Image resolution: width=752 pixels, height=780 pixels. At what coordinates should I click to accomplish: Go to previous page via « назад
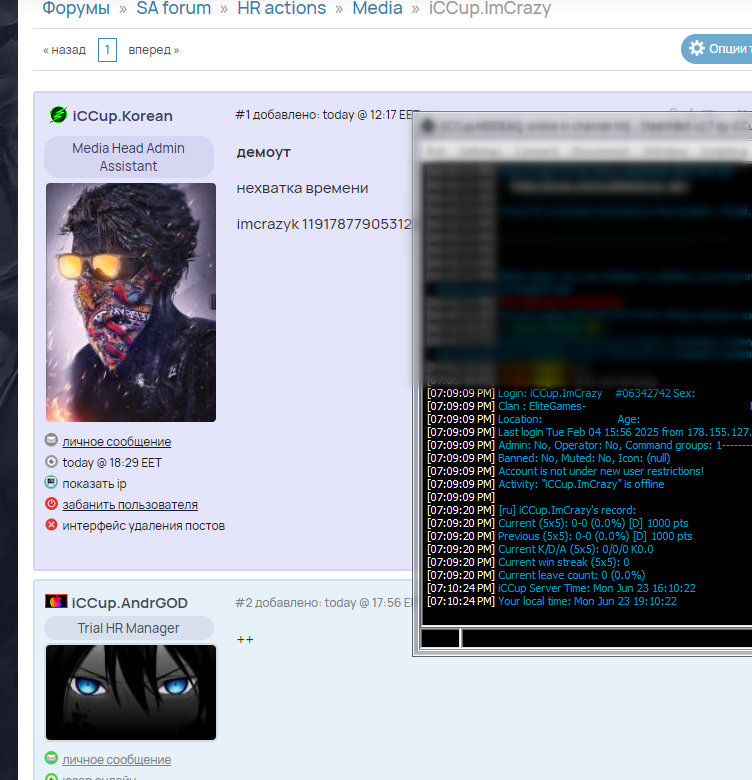click(x=64, y=50)
